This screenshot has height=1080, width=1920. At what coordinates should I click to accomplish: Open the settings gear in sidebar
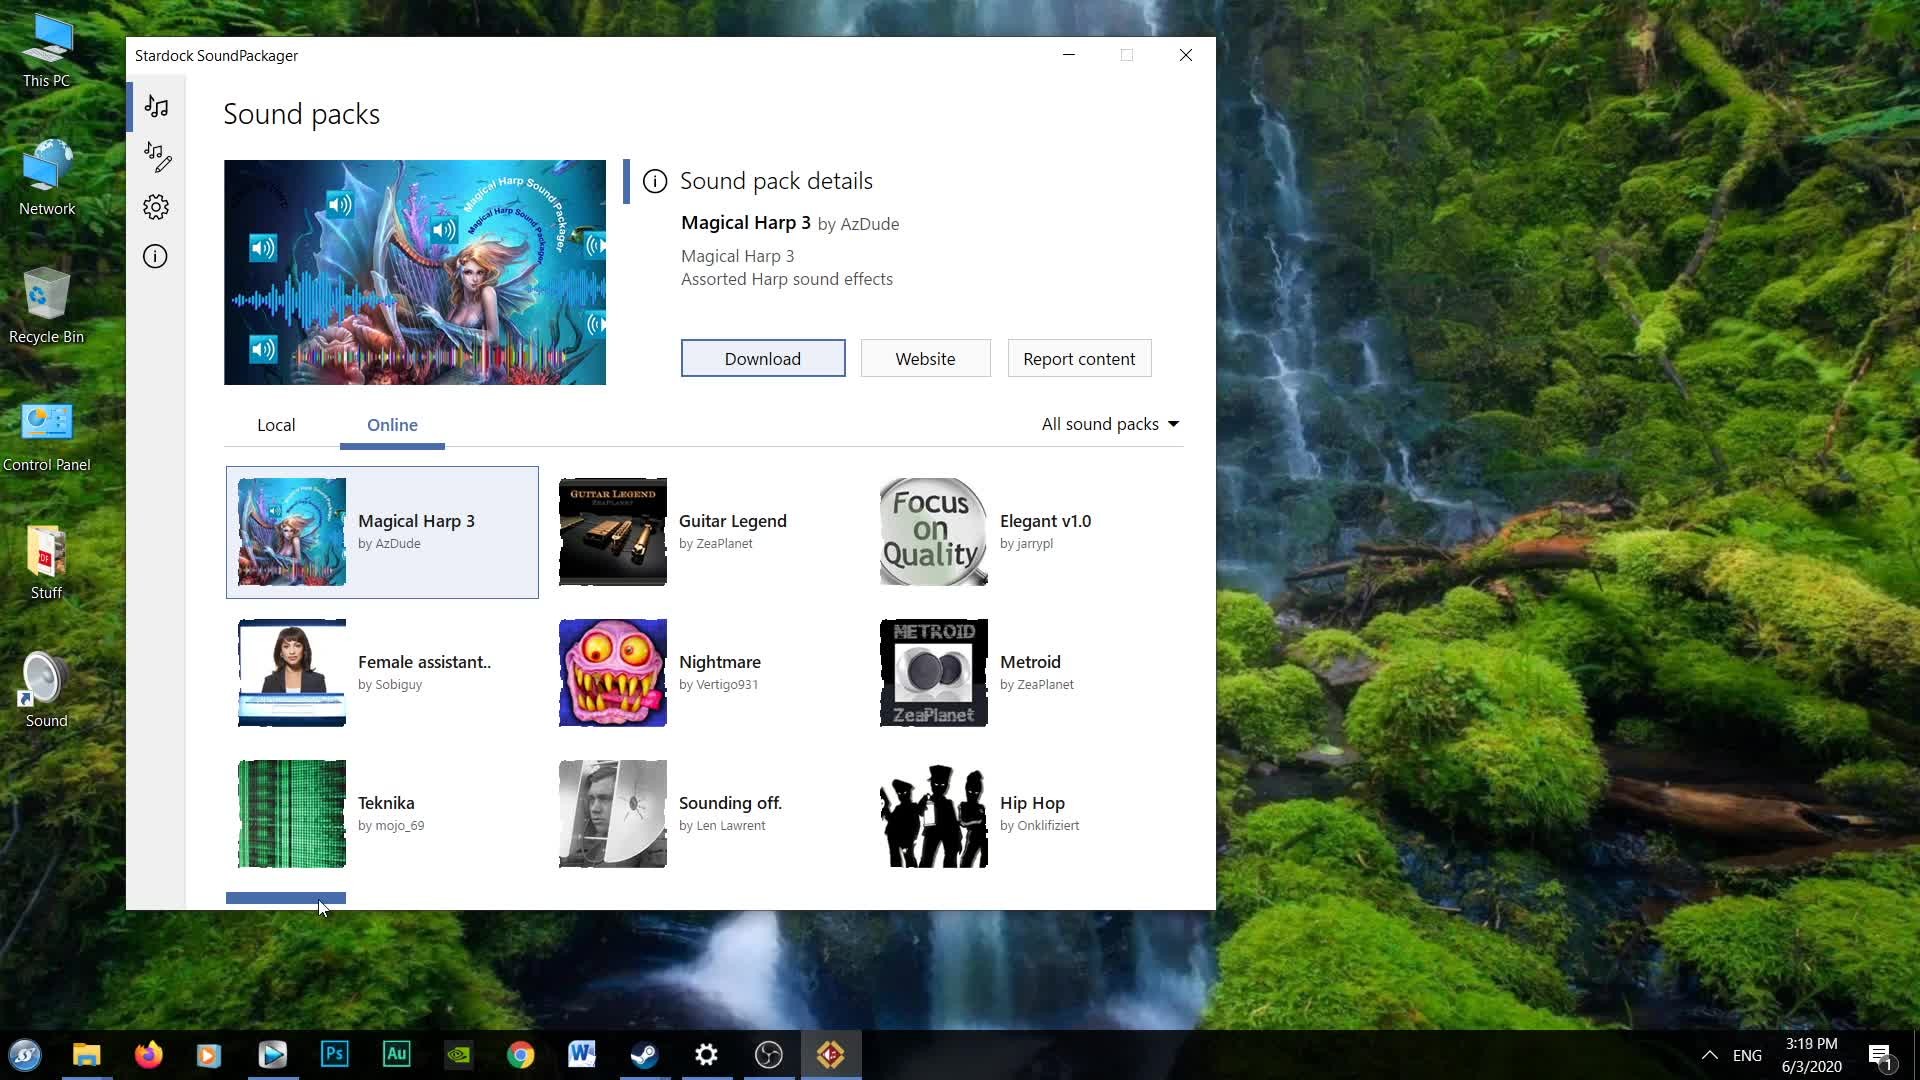[156, 207]
